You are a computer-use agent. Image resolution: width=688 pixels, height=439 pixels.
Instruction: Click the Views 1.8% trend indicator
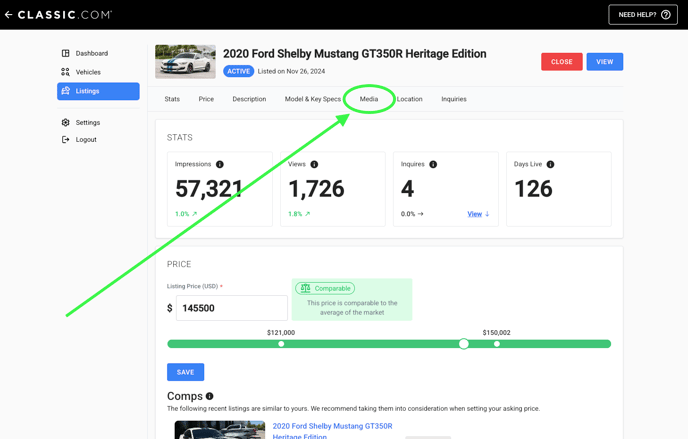coord(299,214)
